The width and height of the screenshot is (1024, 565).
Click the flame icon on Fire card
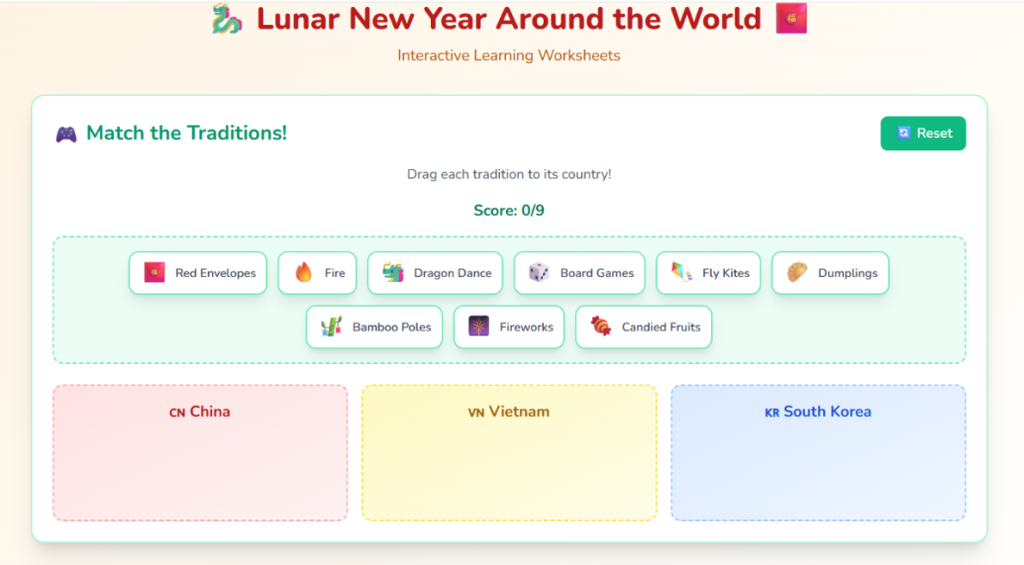(304, 272)
